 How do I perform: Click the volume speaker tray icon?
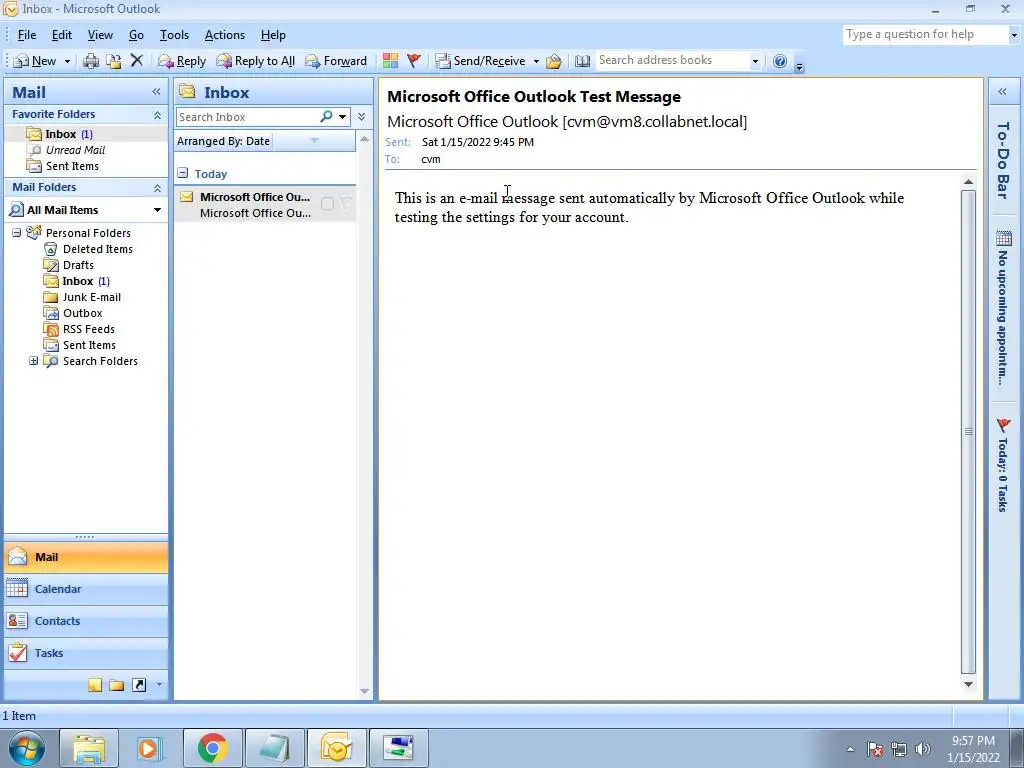[923, 749]
